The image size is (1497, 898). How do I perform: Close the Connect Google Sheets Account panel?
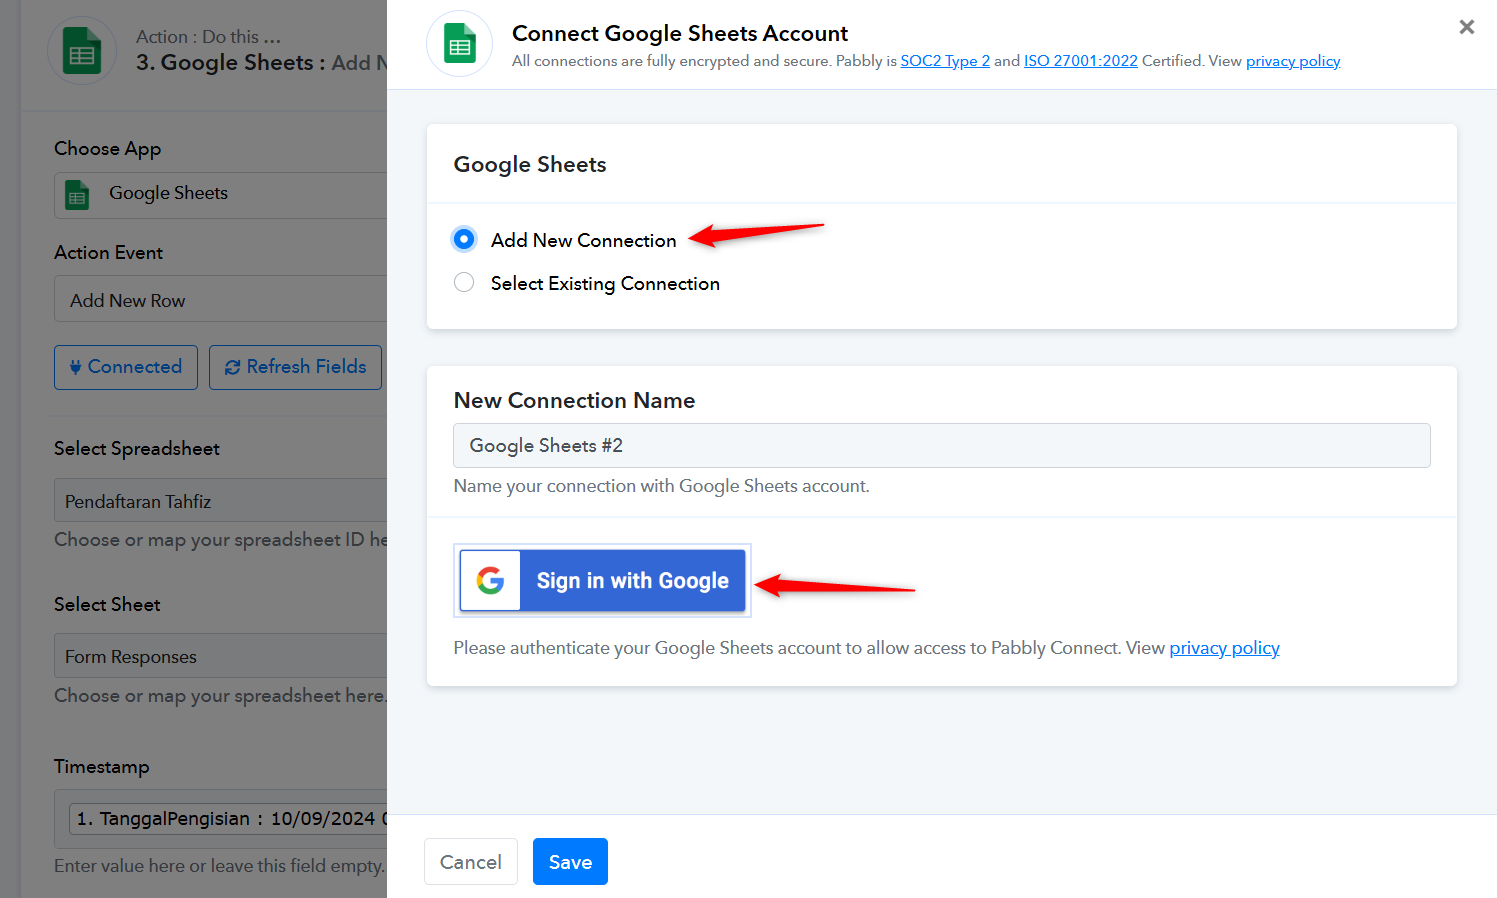1467,27
